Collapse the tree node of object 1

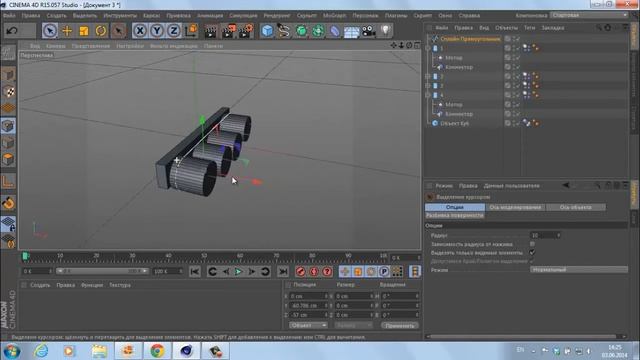(x=428, y=48)
